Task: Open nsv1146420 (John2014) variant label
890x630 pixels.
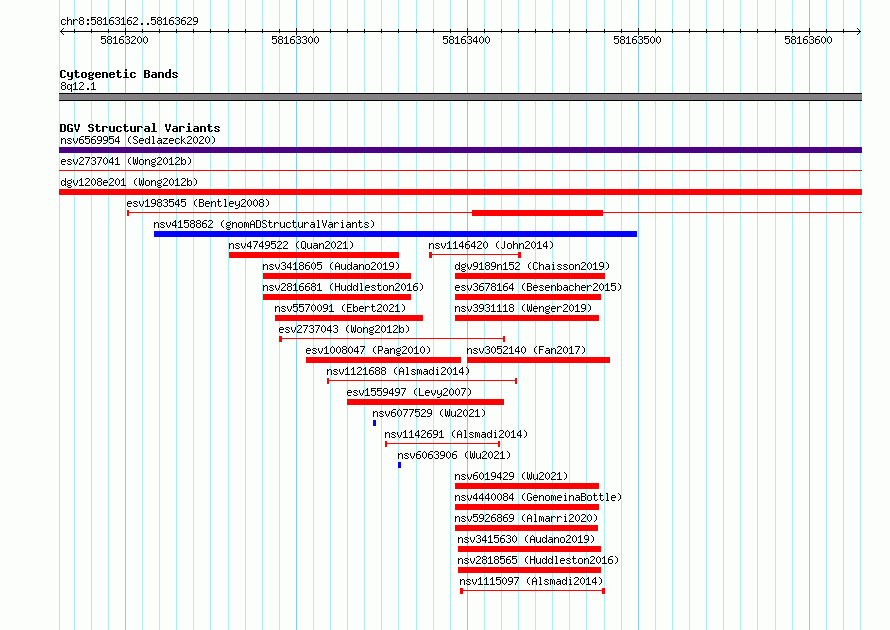Action: 491,245
